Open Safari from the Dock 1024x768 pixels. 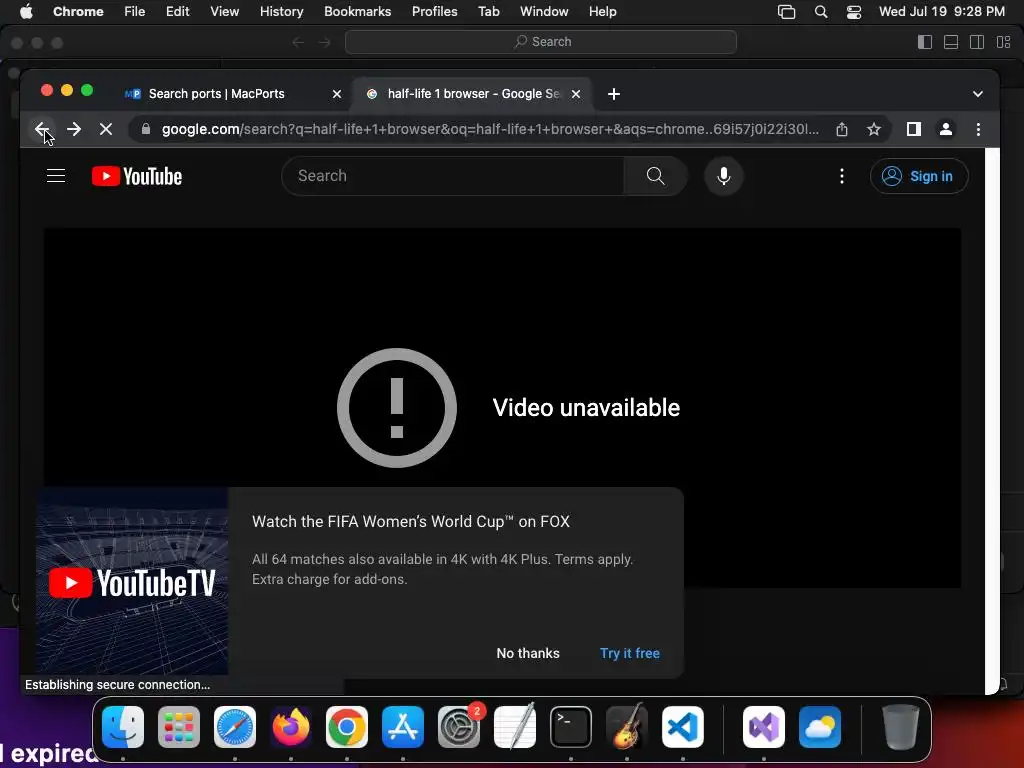pyautogui.click(x=235, y=727)
